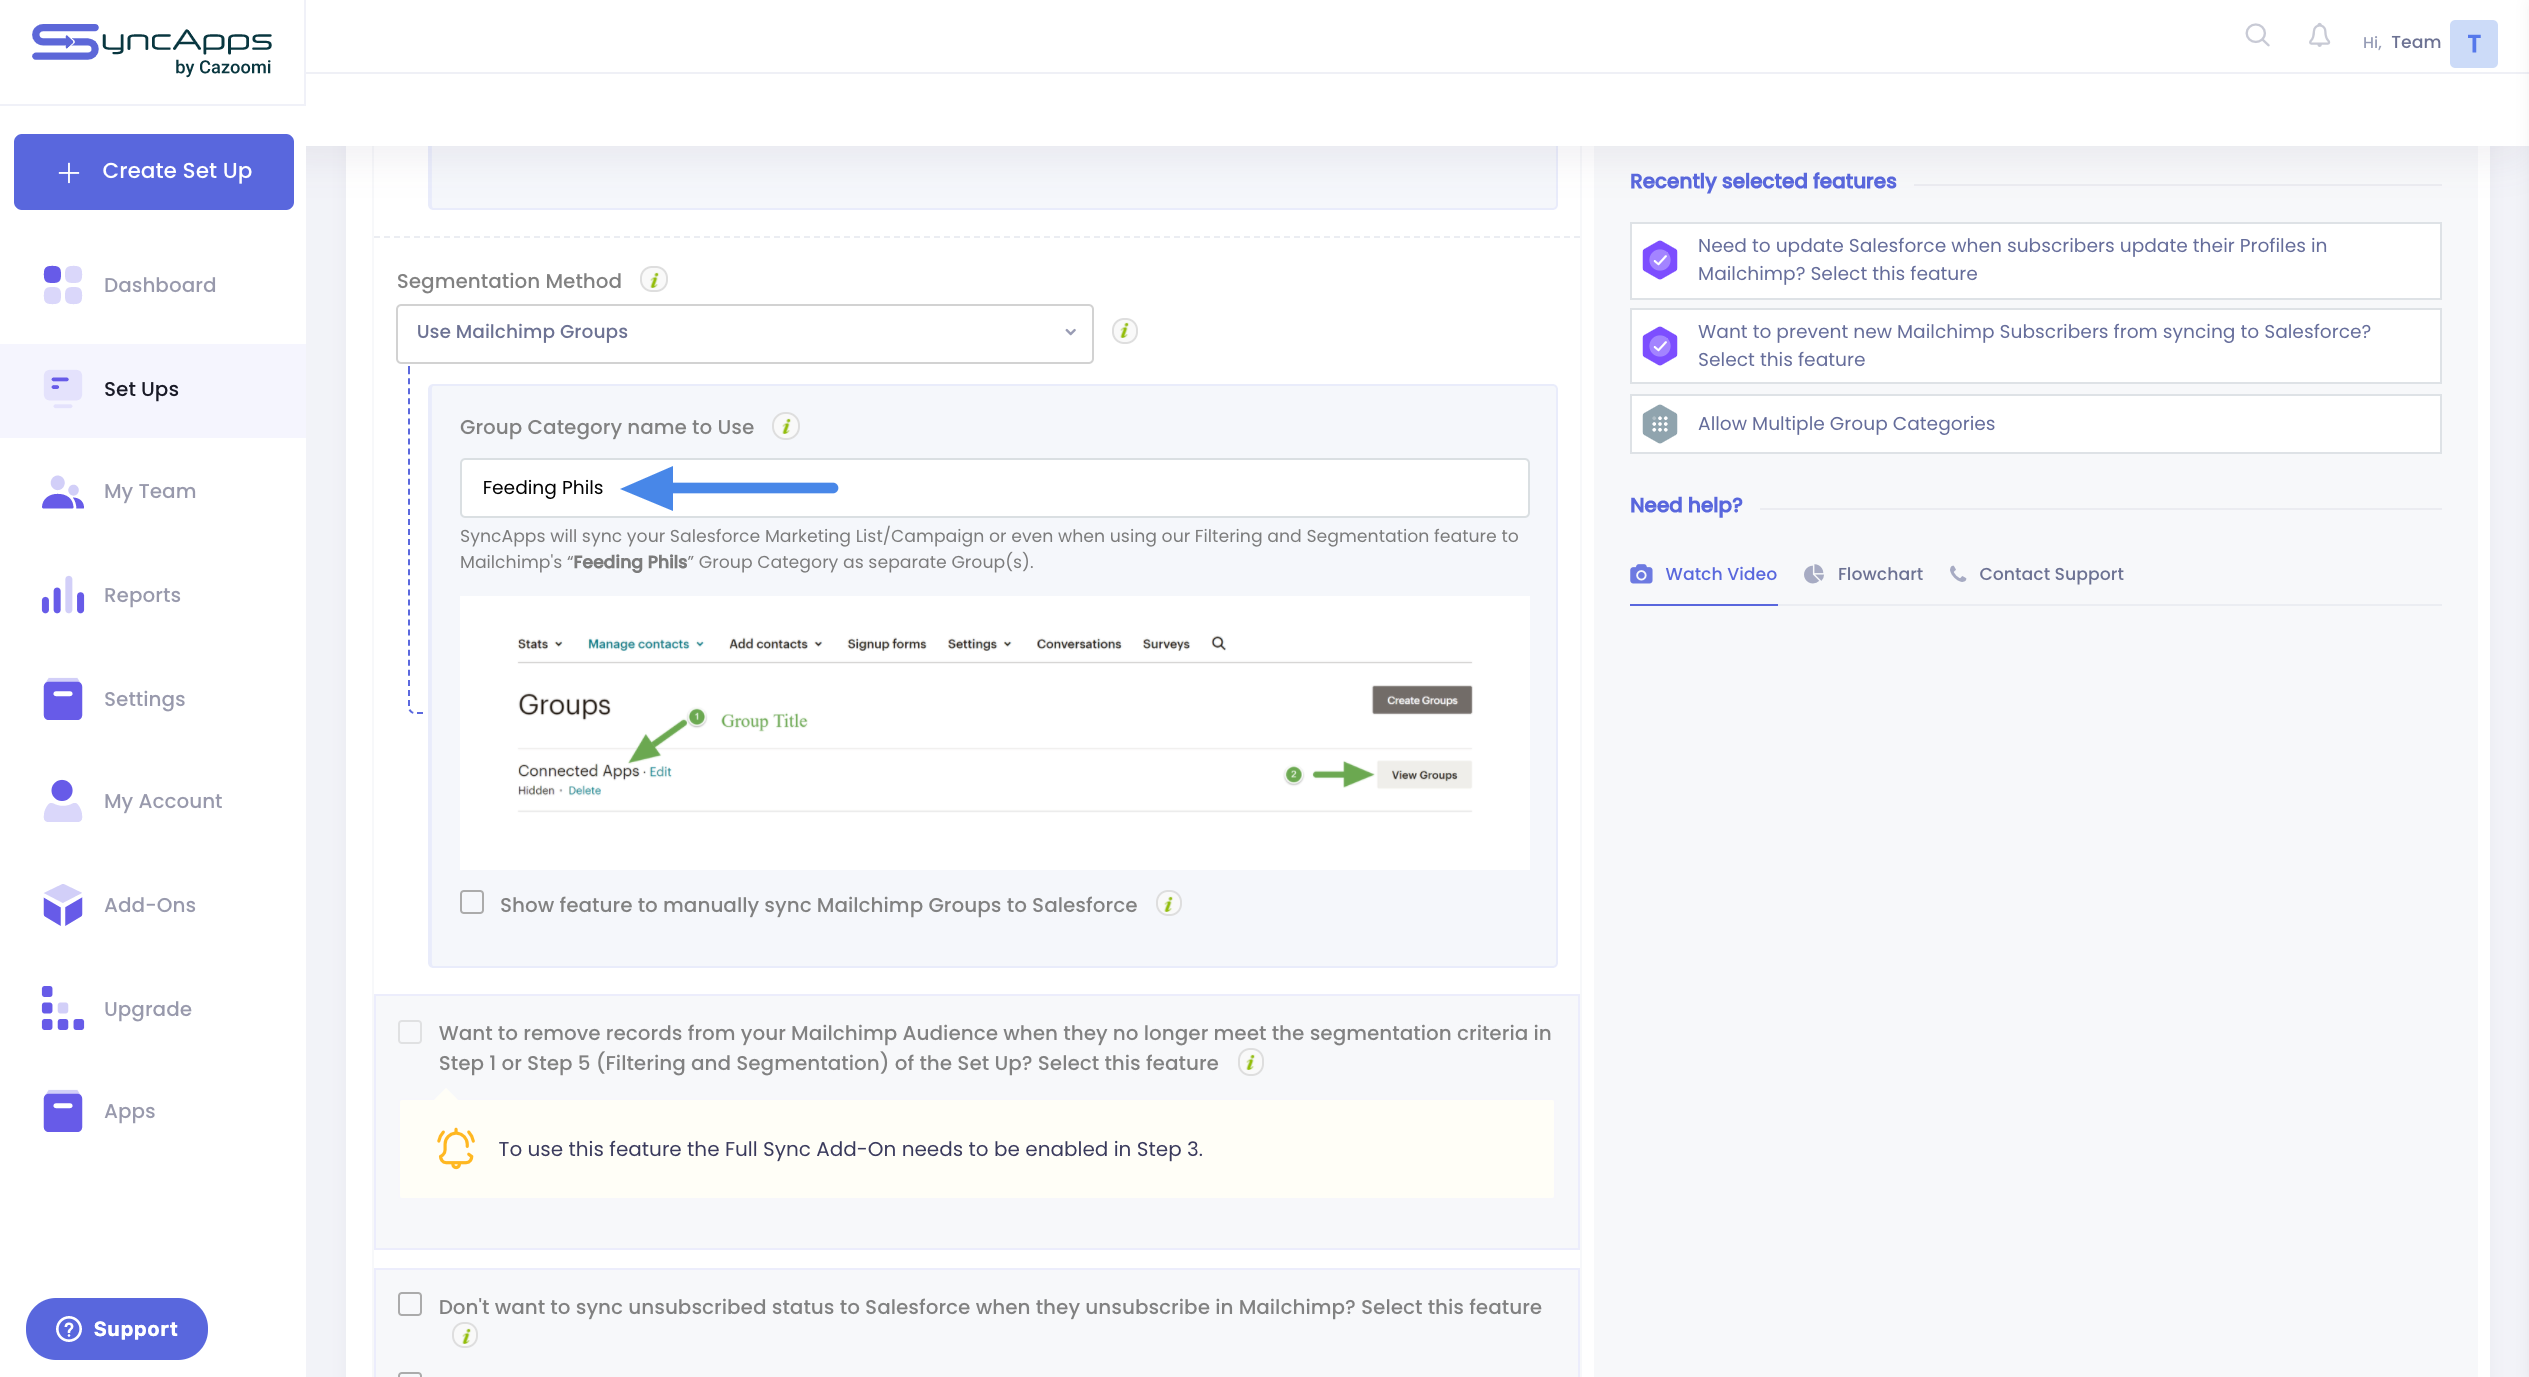Click check icon for update Salesforce Profiles feature
The width and height of the screenshot is (2529, 1377).
click(x=1660, y=260)
